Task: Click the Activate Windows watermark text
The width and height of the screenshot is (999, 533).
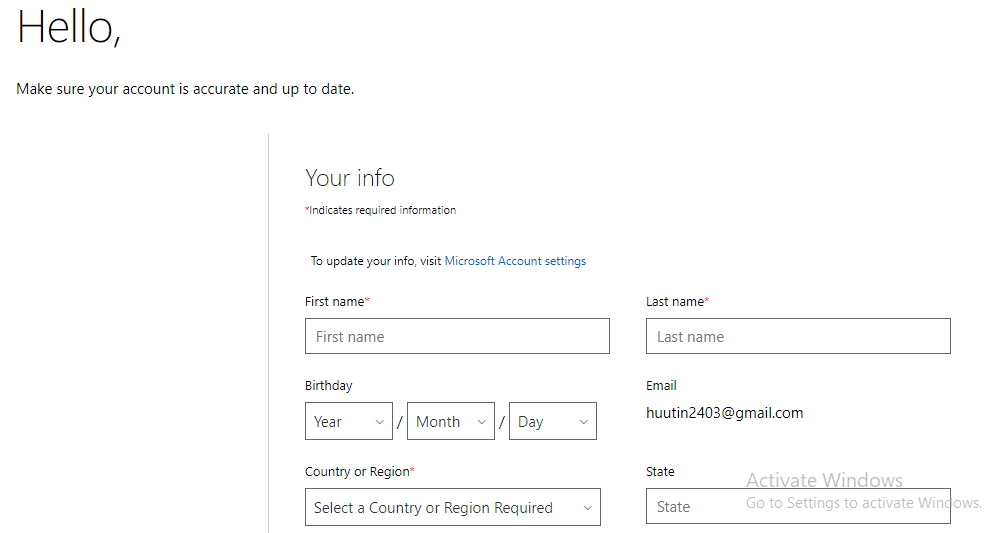Action: coord(824,480)
